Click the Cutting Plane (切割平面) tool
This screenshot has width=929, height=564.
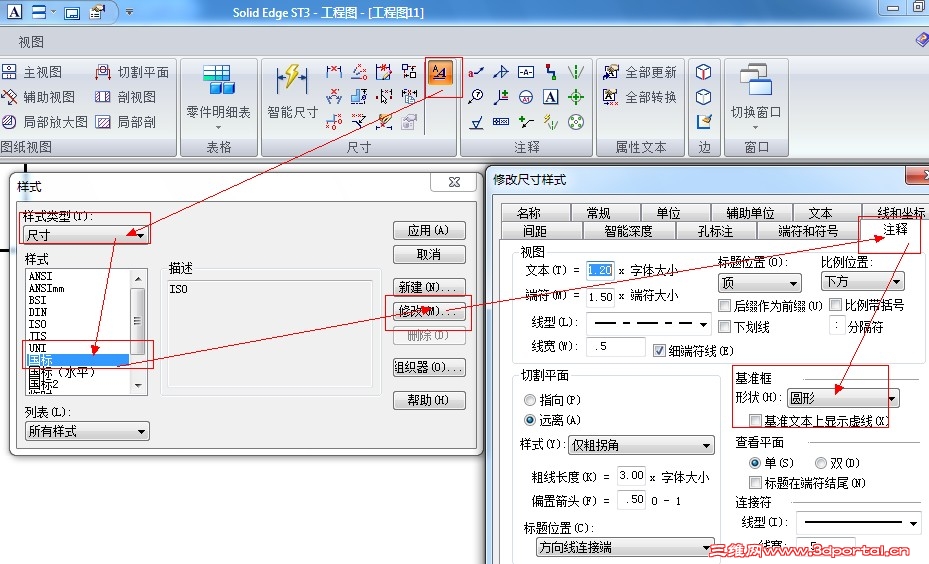point(132,72)
